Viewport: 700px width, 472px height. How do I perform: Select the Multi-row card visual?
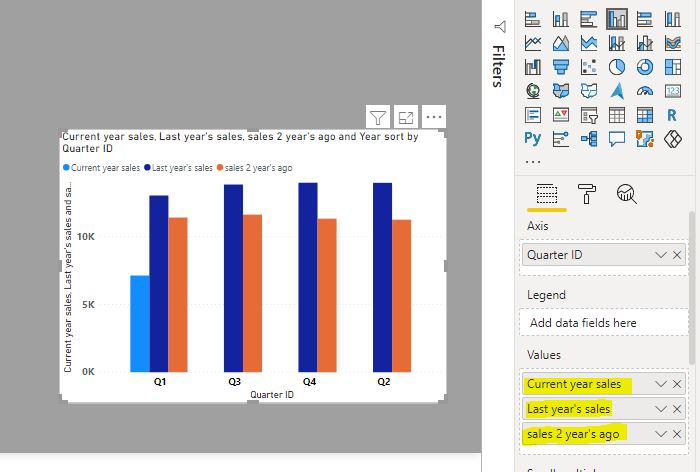pyautogui.click(x=533, y=115)
